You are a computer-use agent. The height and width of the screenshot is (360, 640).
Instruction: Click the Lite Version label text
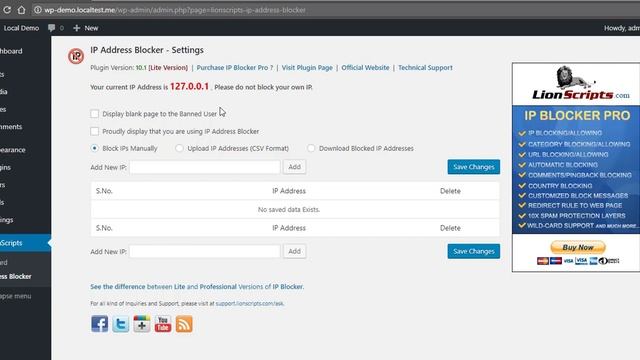point(168,68)
